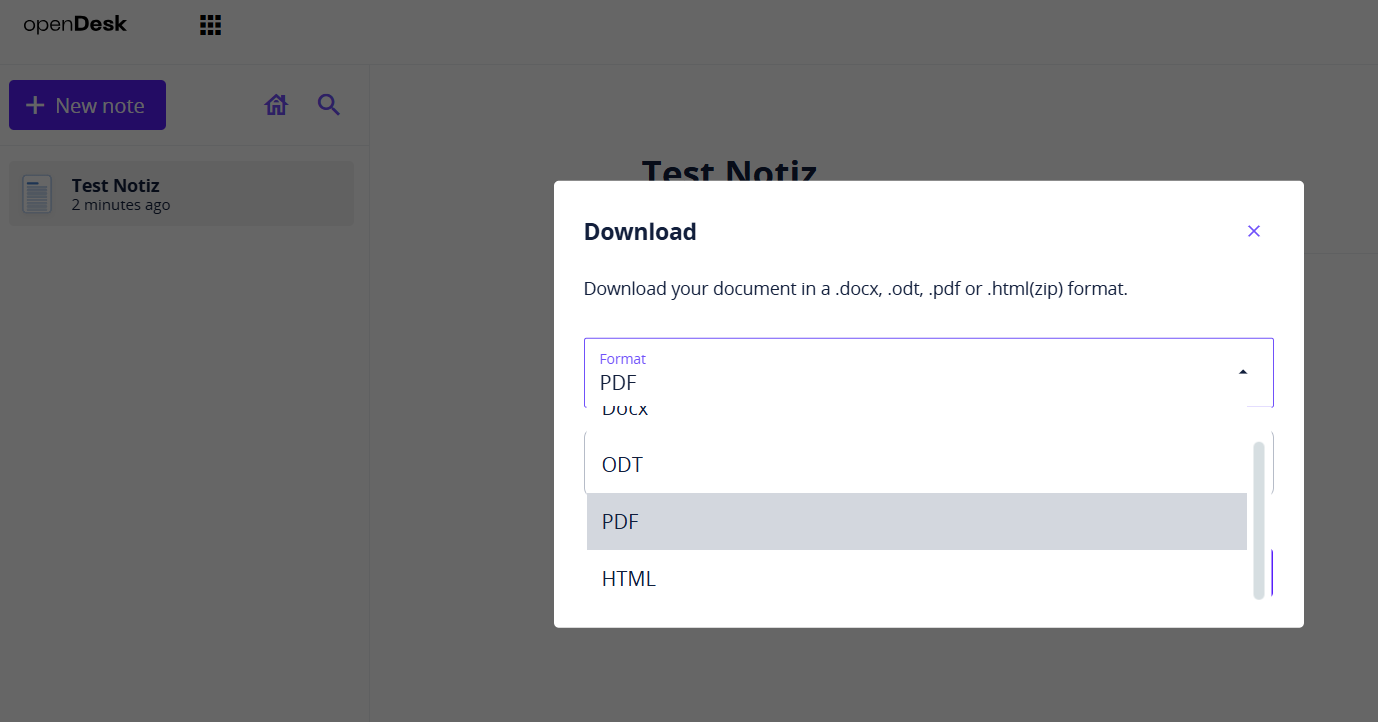This screenshot has height=722, width=1378.
Task: Click the Download dialog heading
Action: pos(639,231)
